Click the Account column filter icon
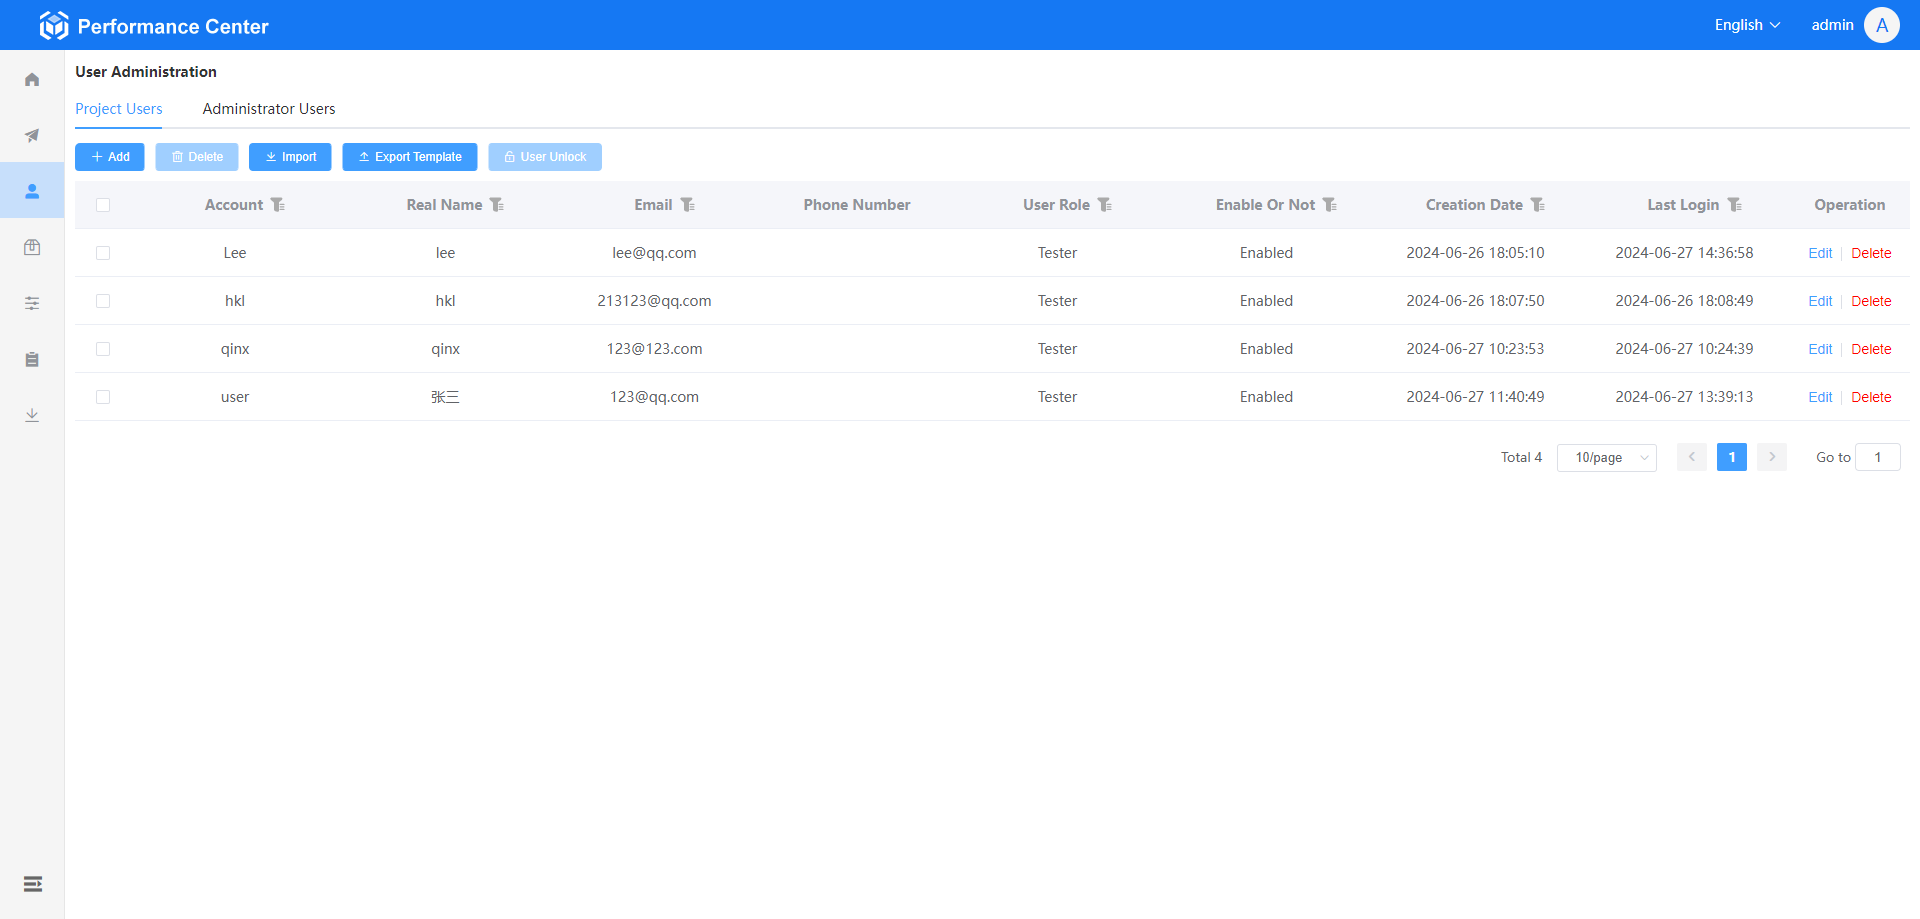This screenshot has height=919, width=1920. pos(278,205)
